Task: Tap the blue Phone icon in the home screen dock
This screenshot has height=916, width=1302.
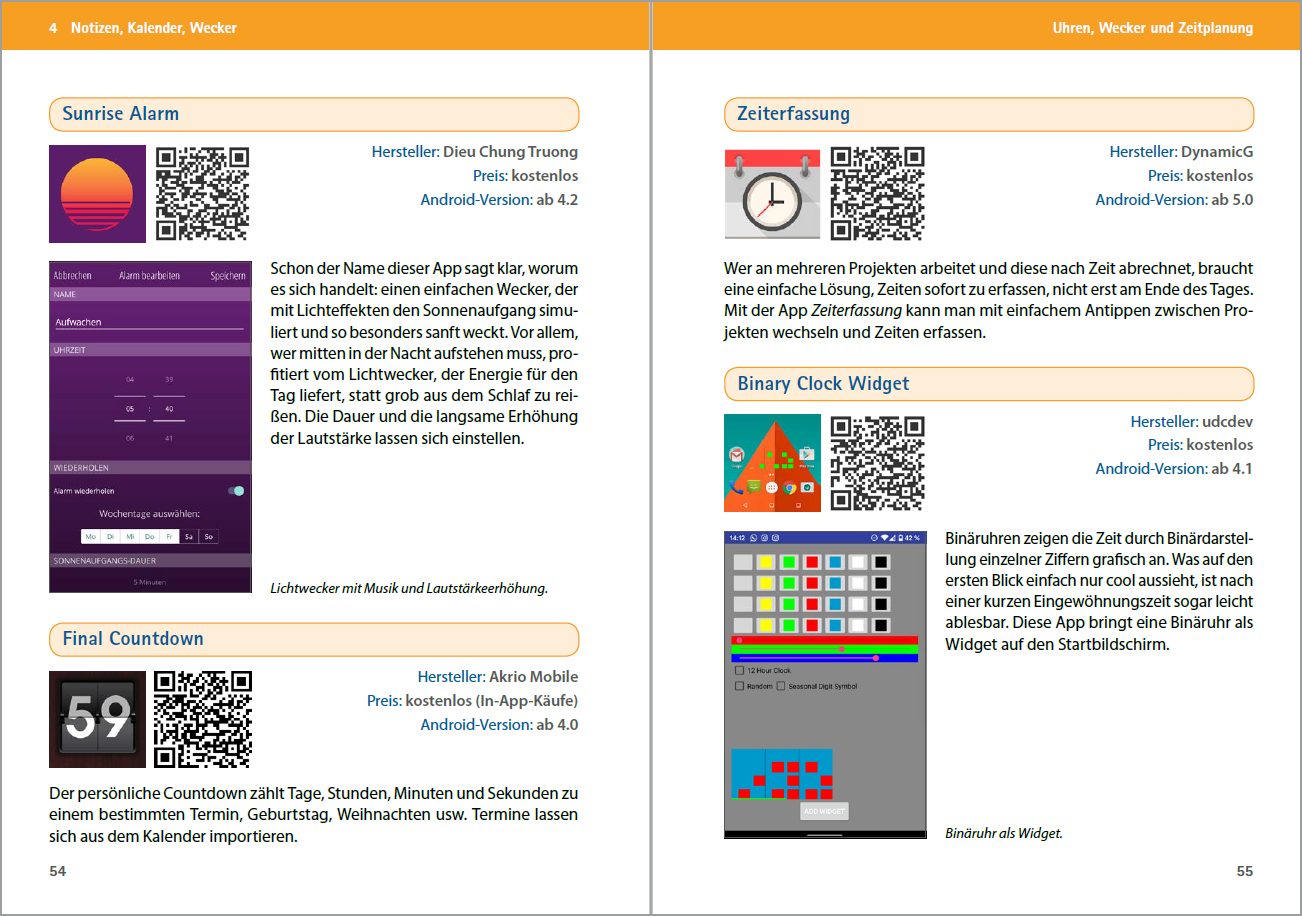Action: click(736, 487)
